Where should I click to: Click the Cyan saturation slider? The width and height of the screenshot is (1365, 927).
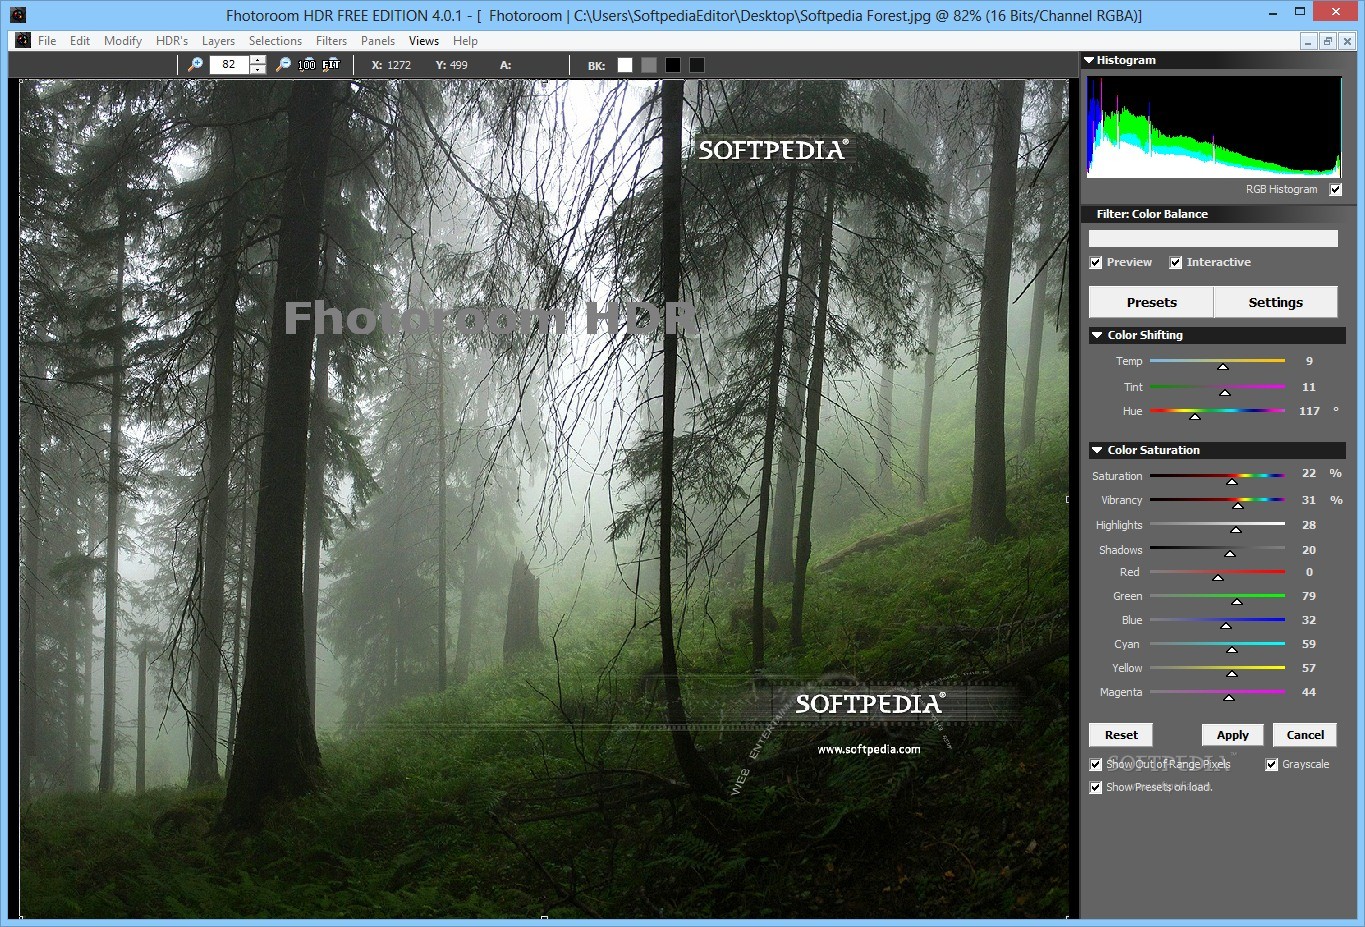coord(1217,644)
